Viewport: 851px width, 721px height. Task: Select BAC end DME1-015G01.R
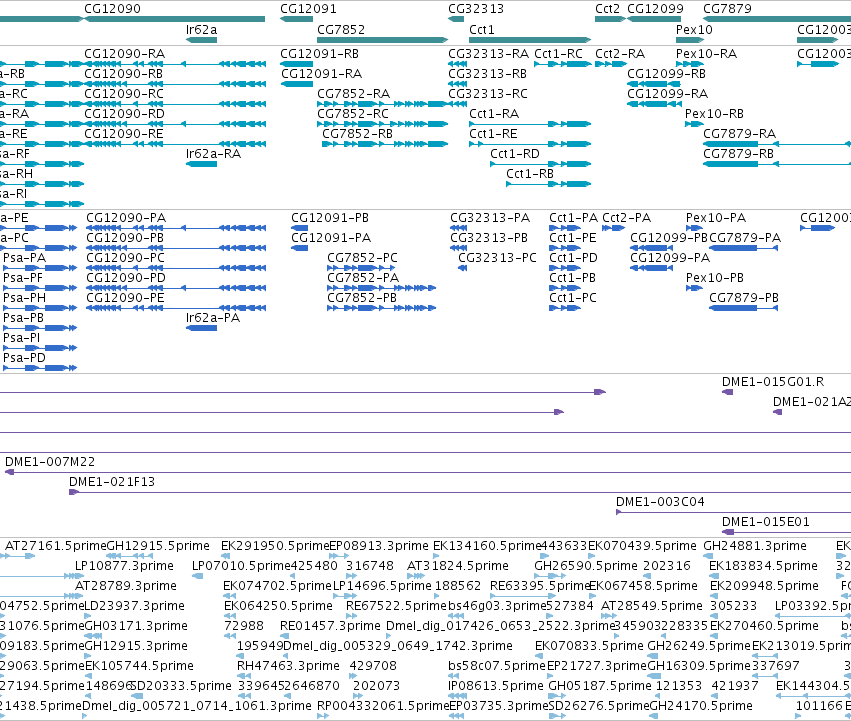(727, 392)
